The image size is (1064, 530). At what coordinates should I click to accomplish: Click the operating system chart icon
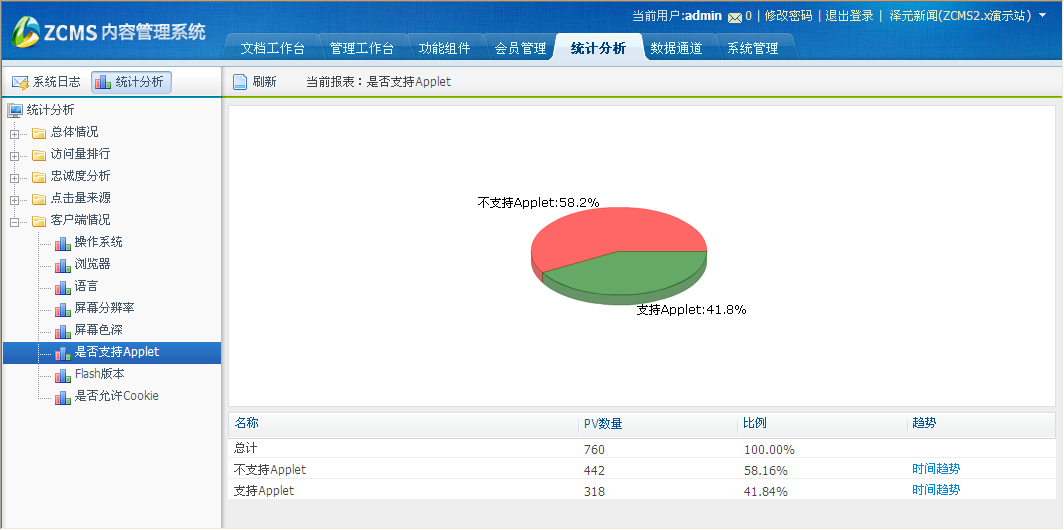click(63, 243)
